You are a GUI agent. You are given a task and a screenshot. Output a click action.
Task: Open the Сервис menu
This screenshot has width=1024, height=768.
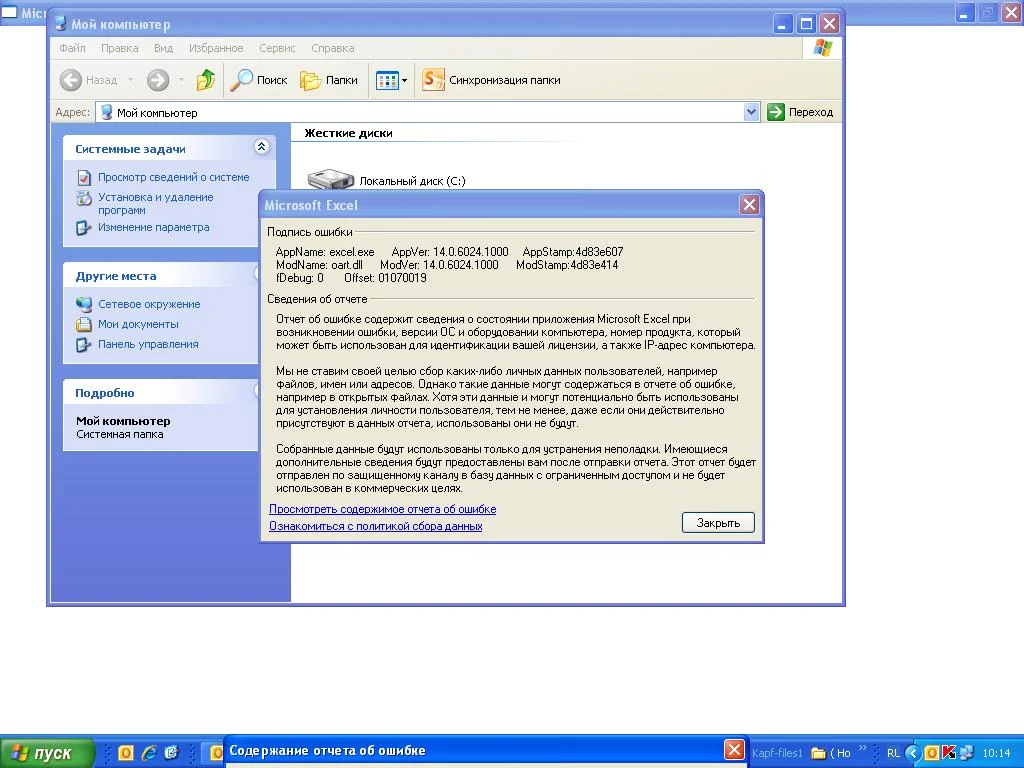click(278, 48)
